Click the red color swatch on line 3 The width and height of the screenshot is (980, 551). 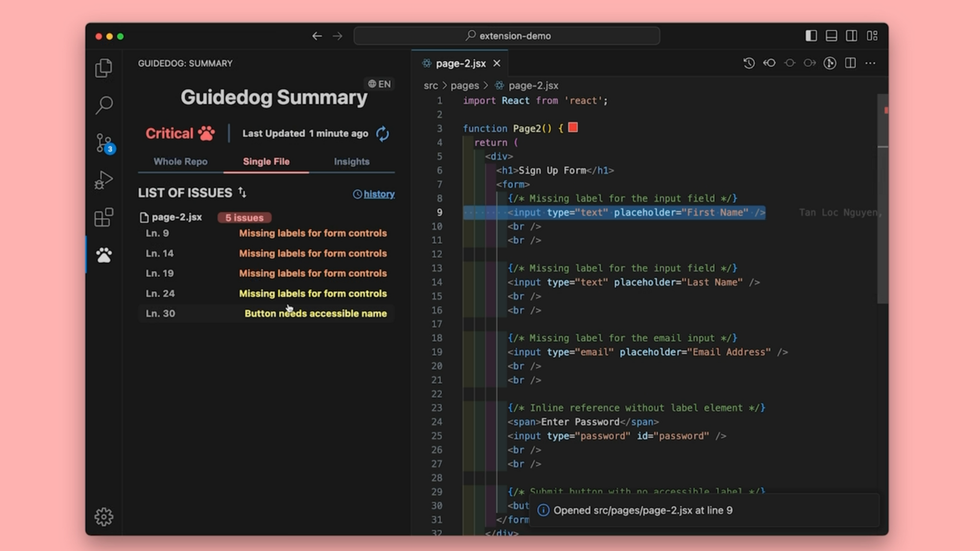tap(573, 127)
